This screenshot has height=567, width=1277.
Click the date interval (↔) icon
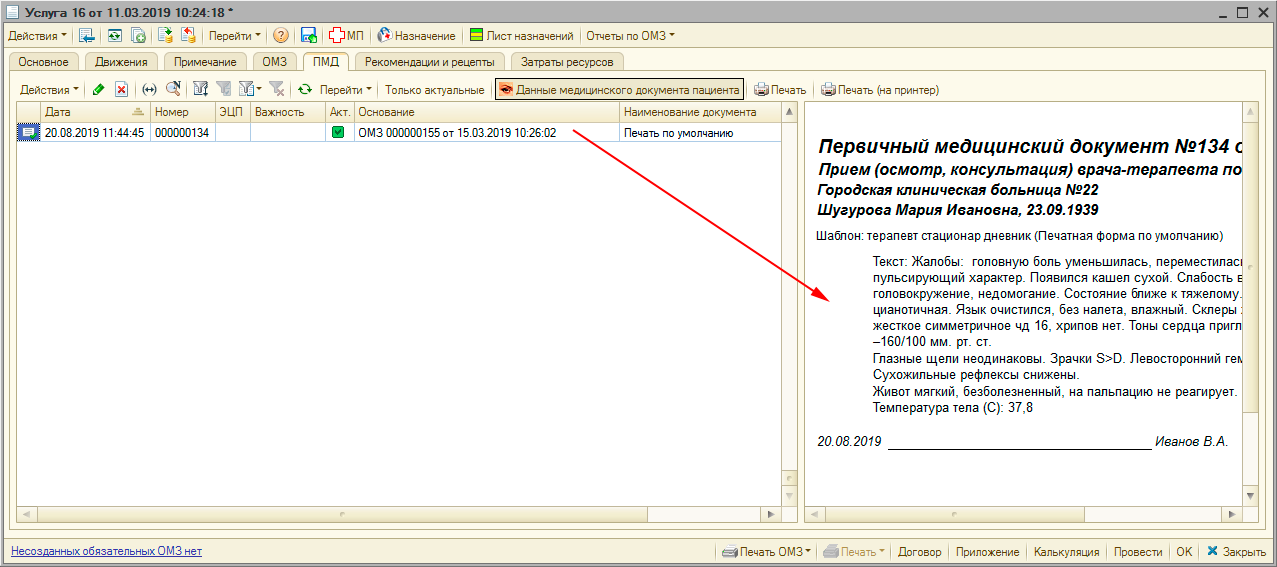(149, 90)
